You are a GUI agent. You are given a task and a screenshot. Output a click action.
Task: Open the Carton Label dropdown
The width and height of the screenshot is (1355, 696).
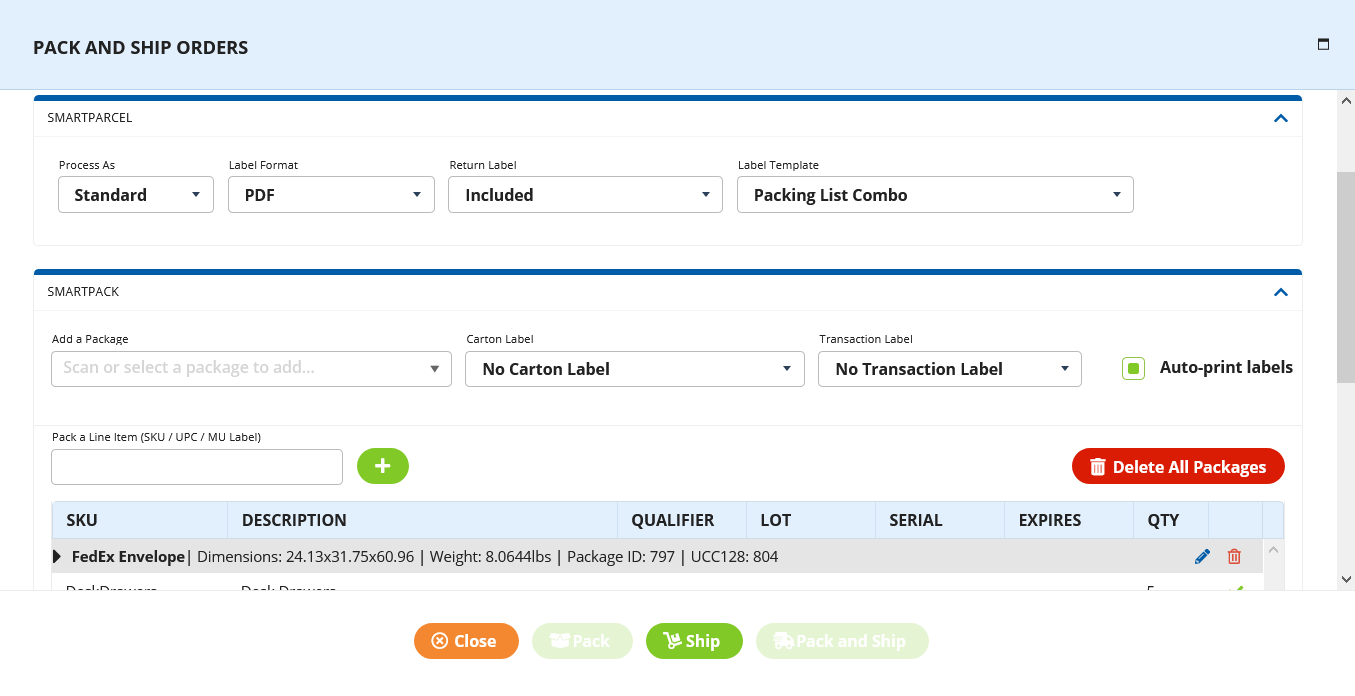tap(634, 369)
